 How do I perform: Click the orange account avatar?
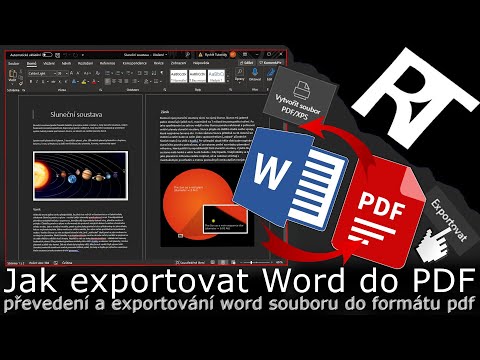[x=233, y=54]
